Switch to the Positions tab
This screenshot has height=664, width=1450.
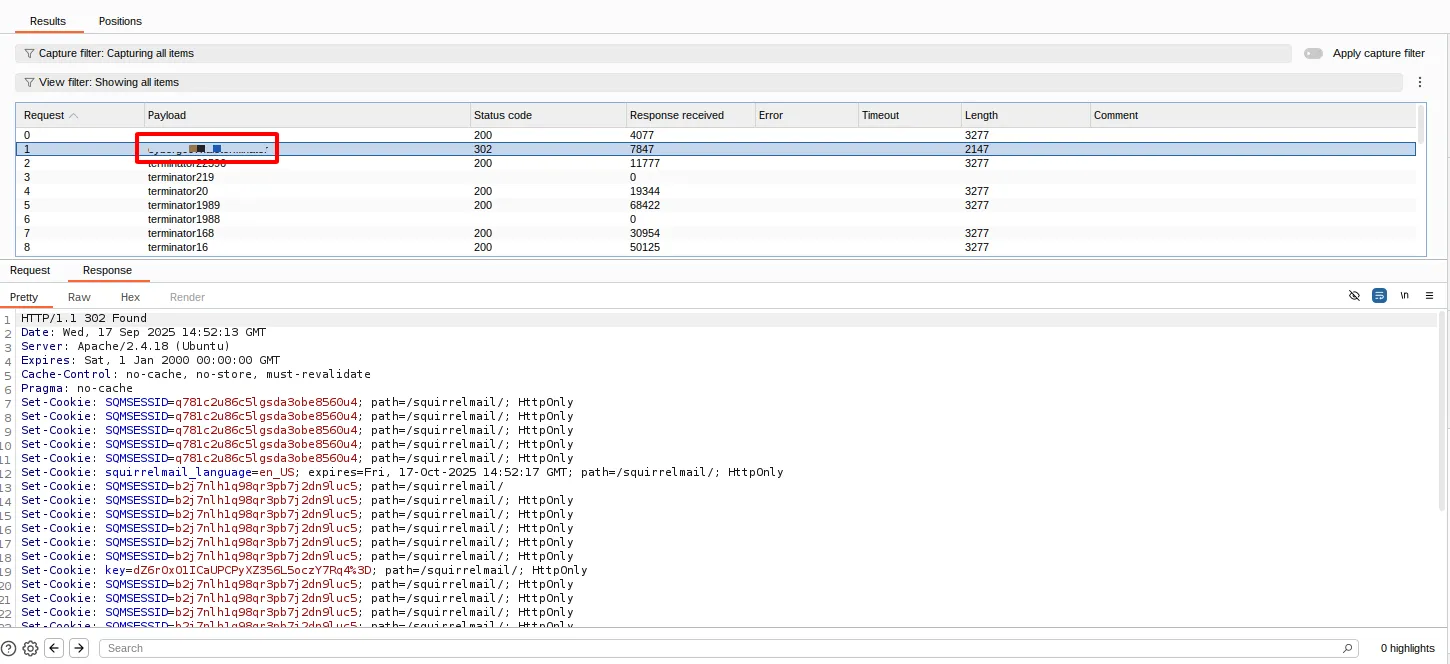(120, 21)
